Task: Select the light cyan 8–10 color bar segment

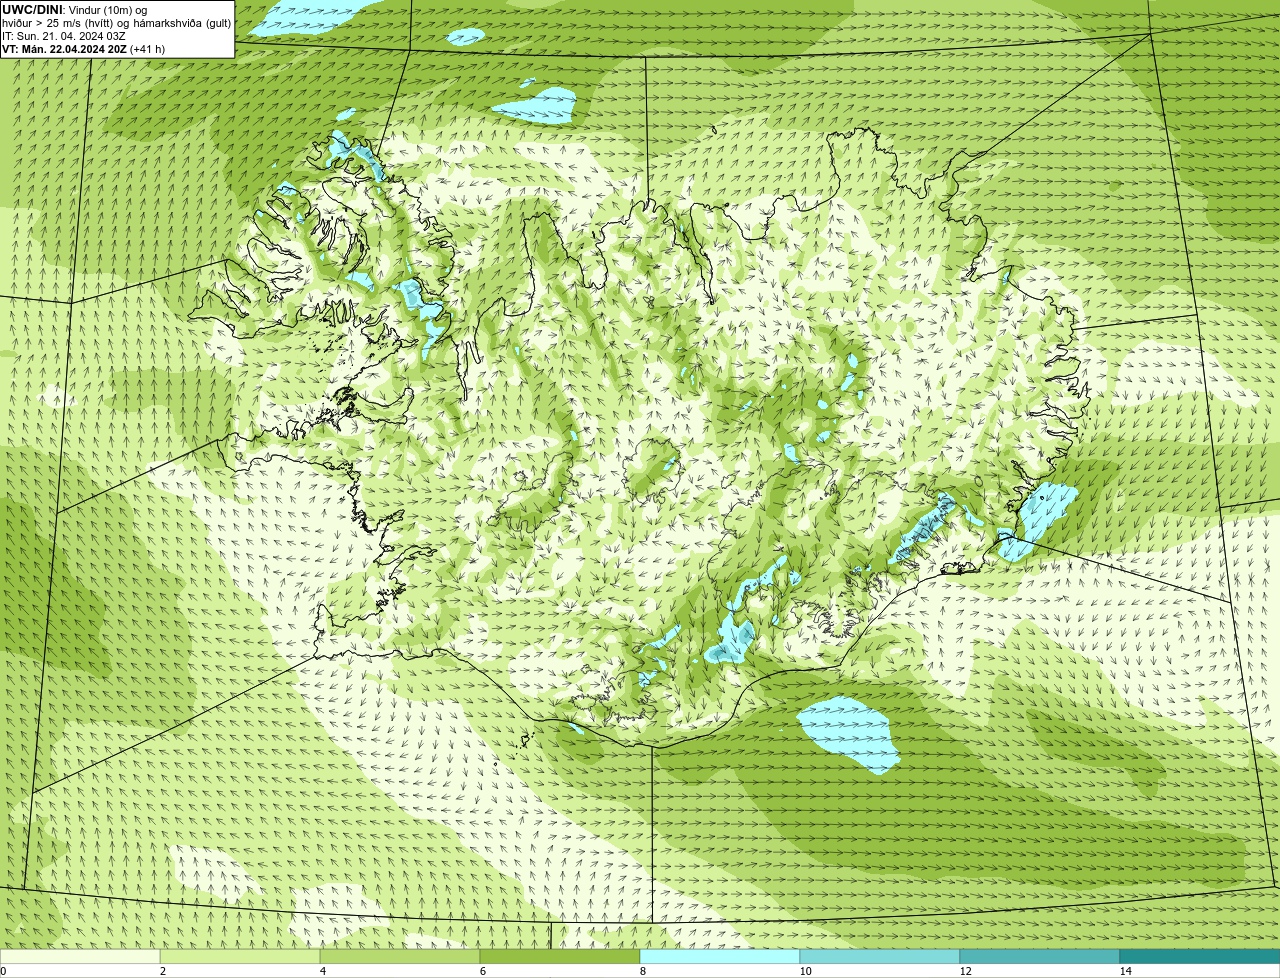Action: pyautogui.click(x=720, y=957)
